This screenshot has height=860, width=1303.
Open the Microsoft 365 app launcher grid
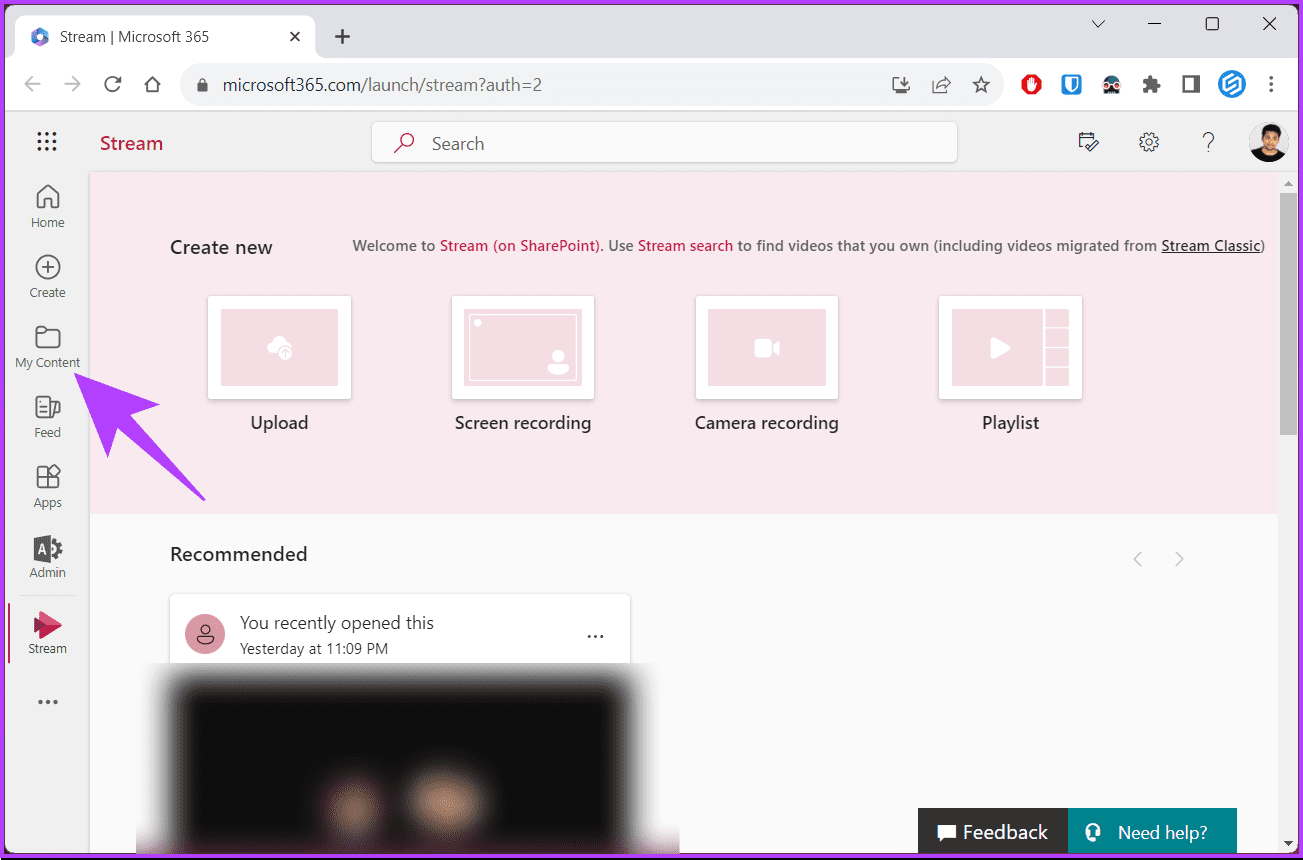47,142
